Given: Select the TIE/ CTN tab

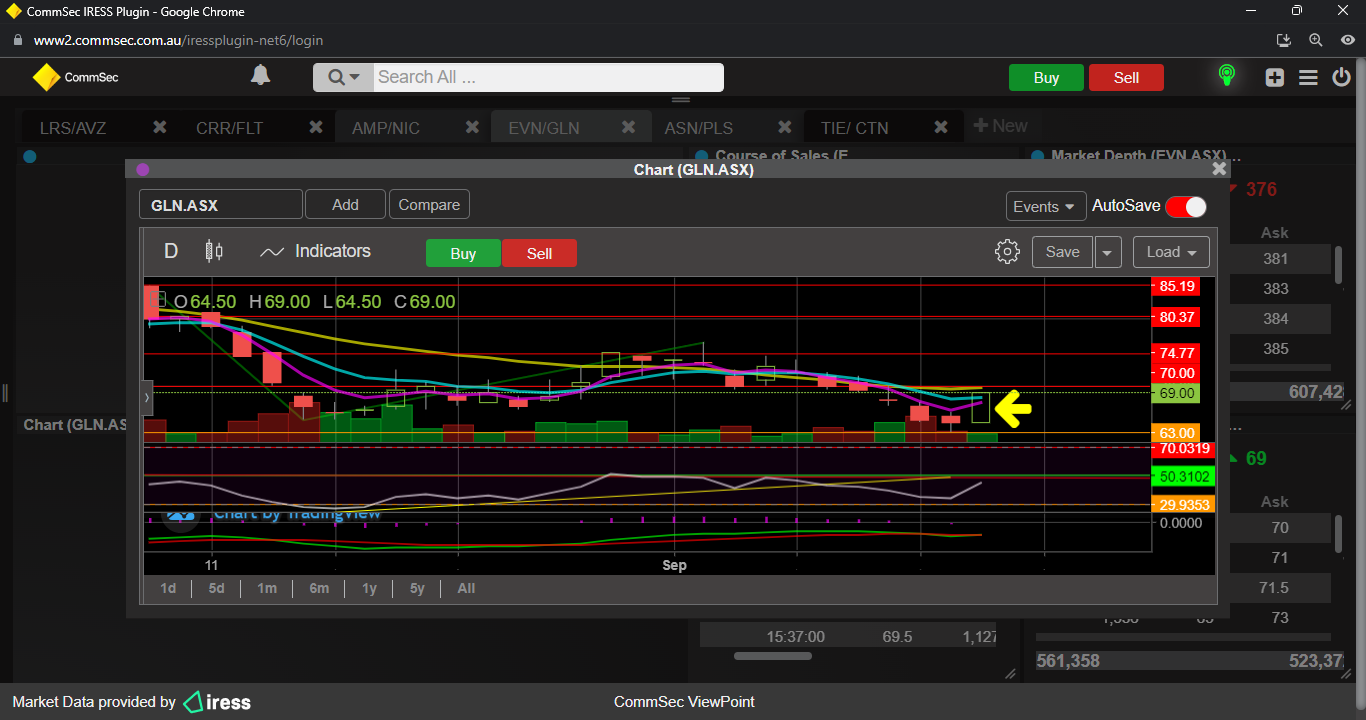Looking at the screenshot, I should [854, 128].
